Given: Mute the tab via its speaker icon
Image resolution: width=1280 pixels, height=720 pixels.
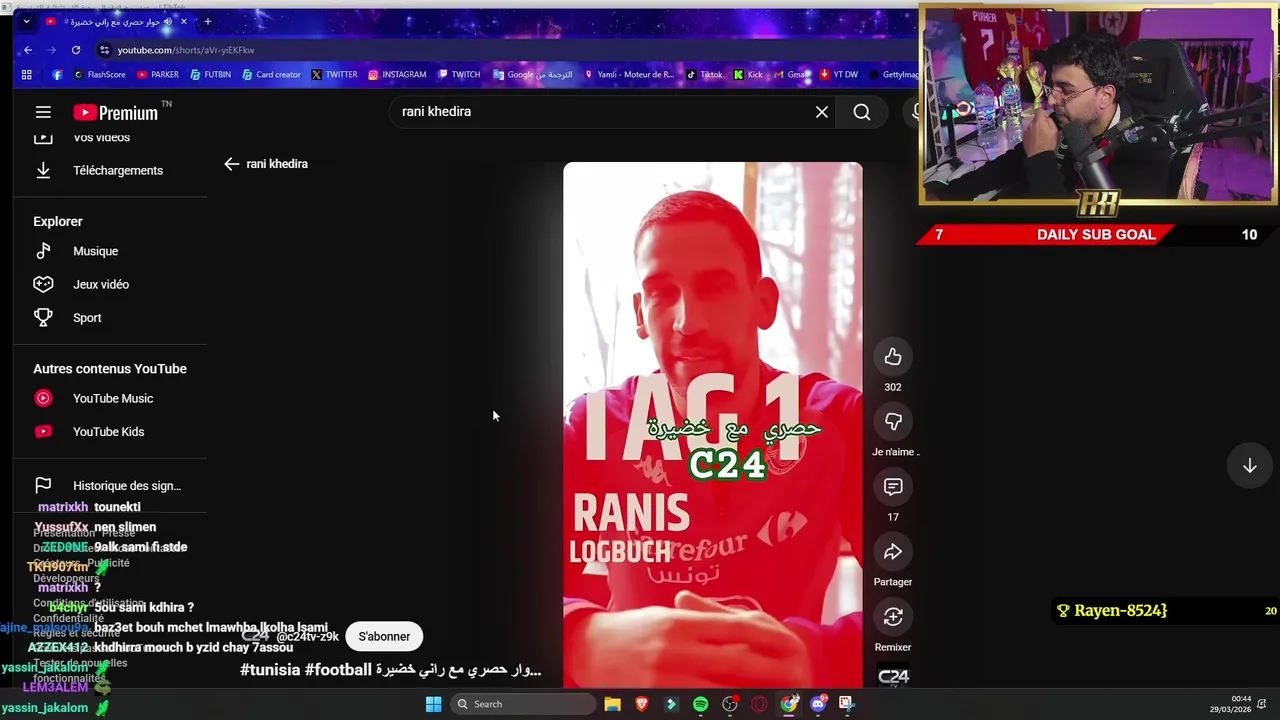Looking at the screenshot, I should [x=169, y=21].
